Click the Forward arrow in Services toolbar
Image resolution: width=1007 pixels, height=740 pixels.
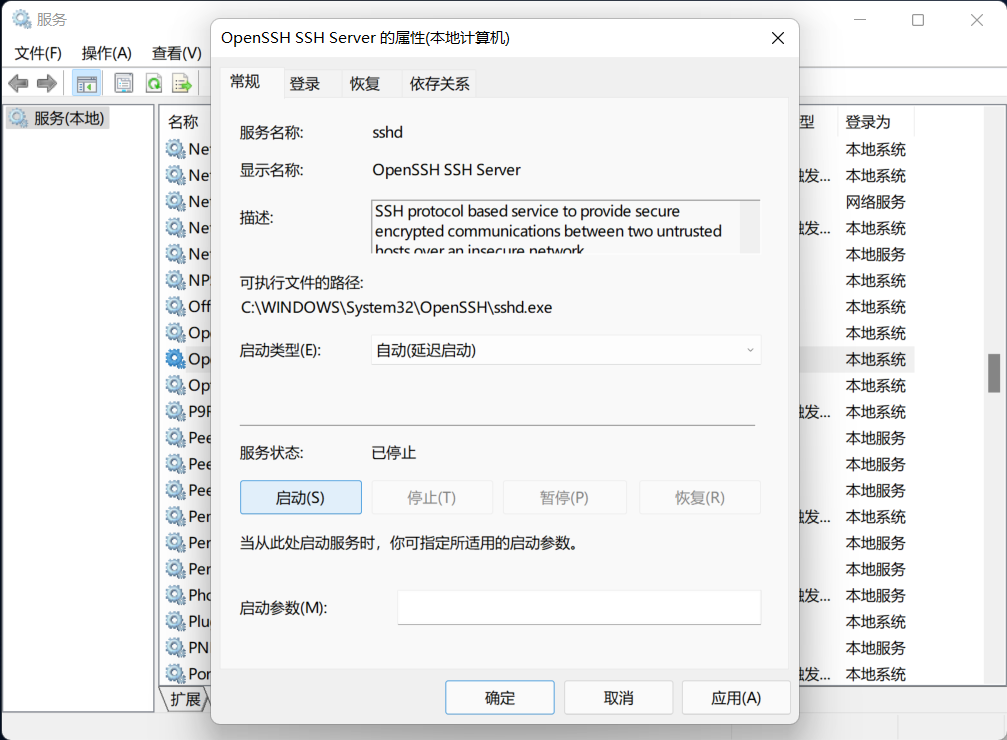pos(46,83)
